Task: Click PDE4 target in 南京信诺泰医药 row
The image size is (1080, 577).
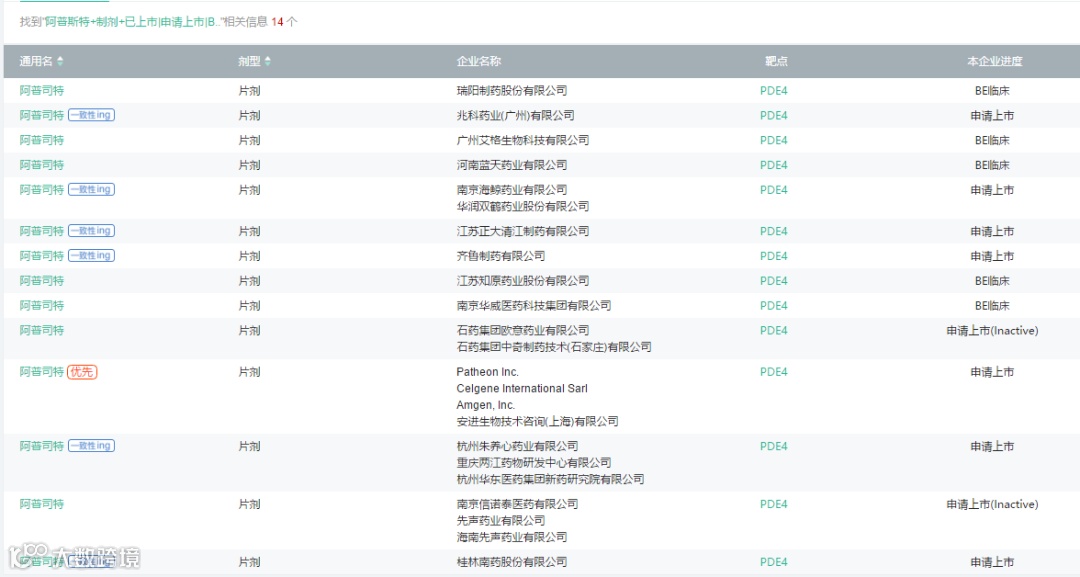Action: [773, 504]
